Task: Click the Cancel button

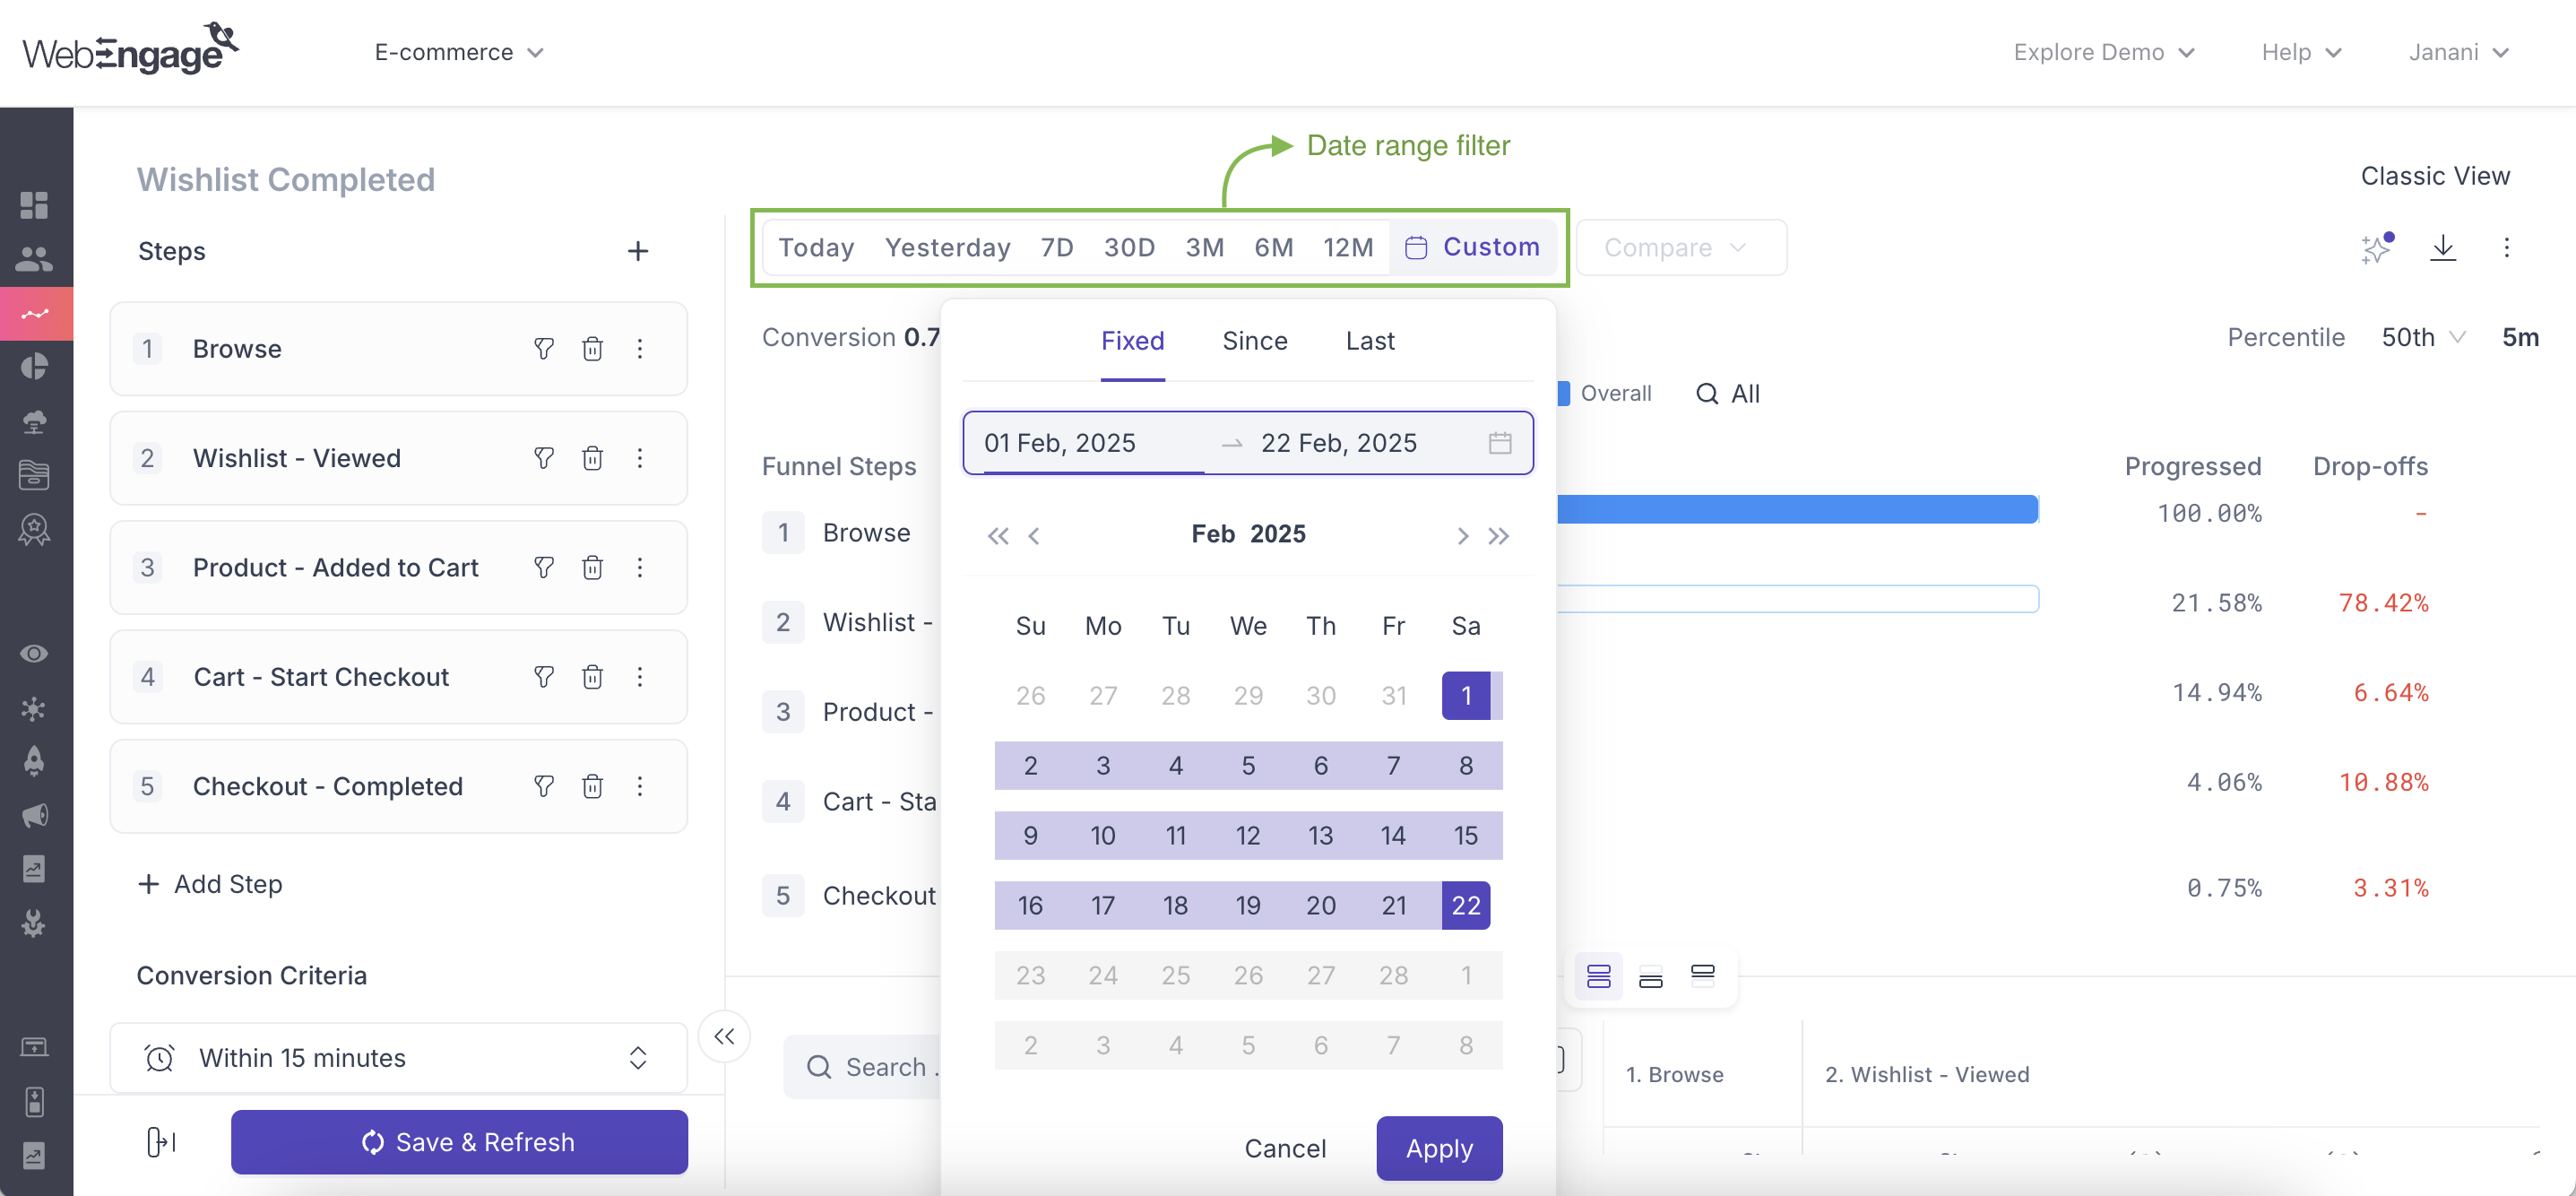Action: pos(1285,1149)
